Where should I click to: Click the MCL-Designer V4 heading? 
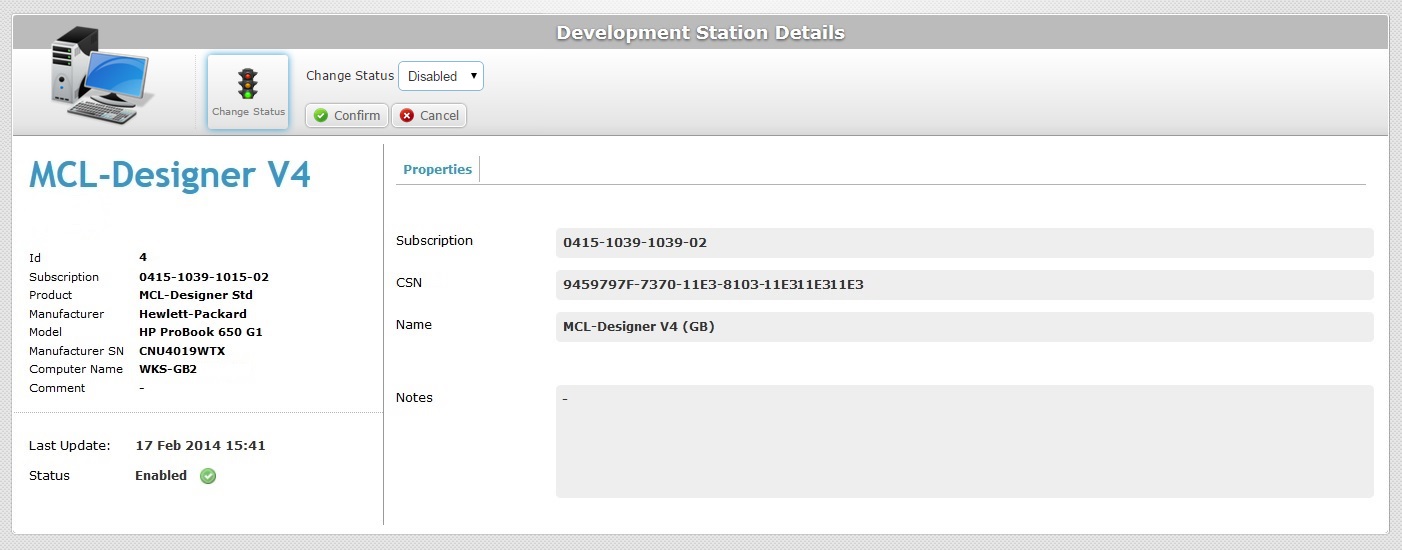tap(170, 175)
